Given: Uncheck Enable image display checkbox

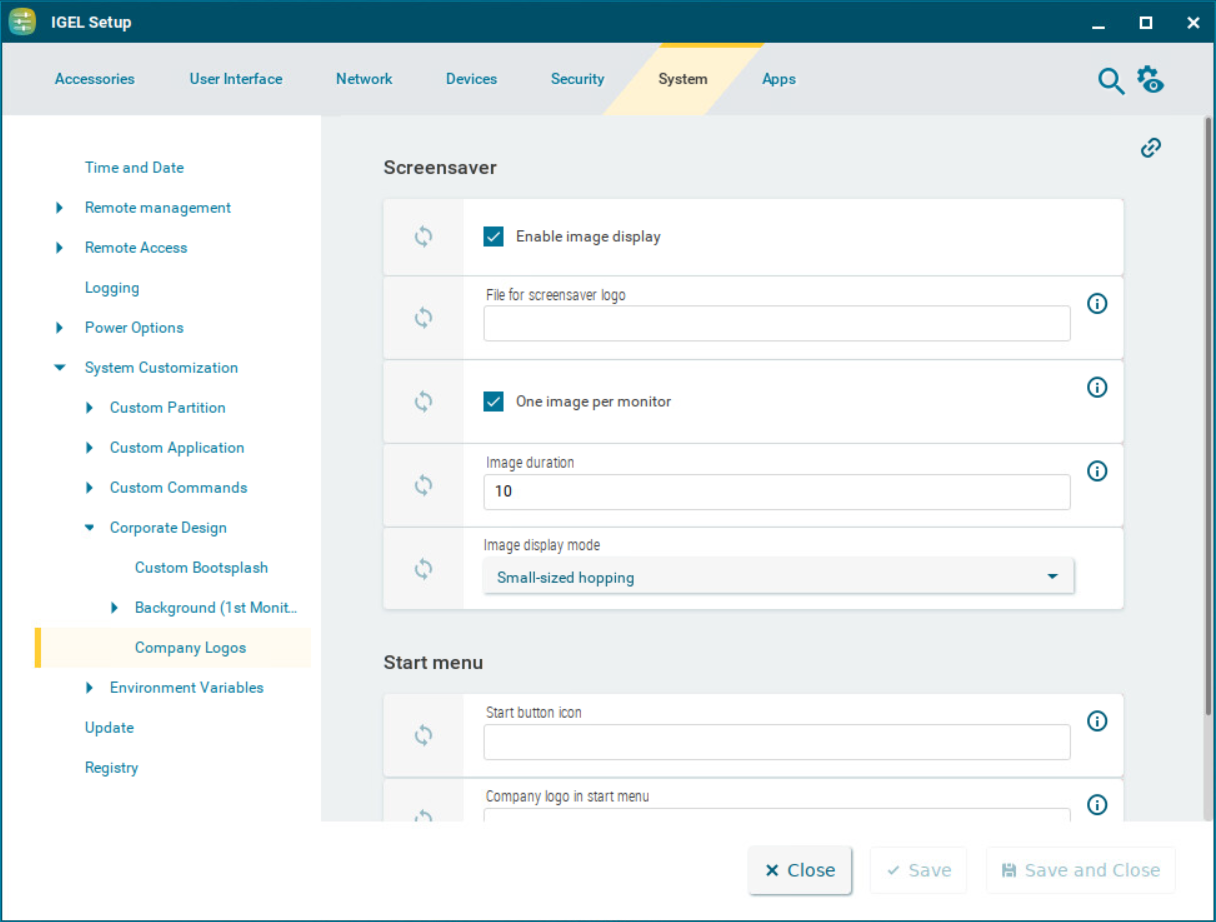Looking at the screenshot, I should point(494,237).
